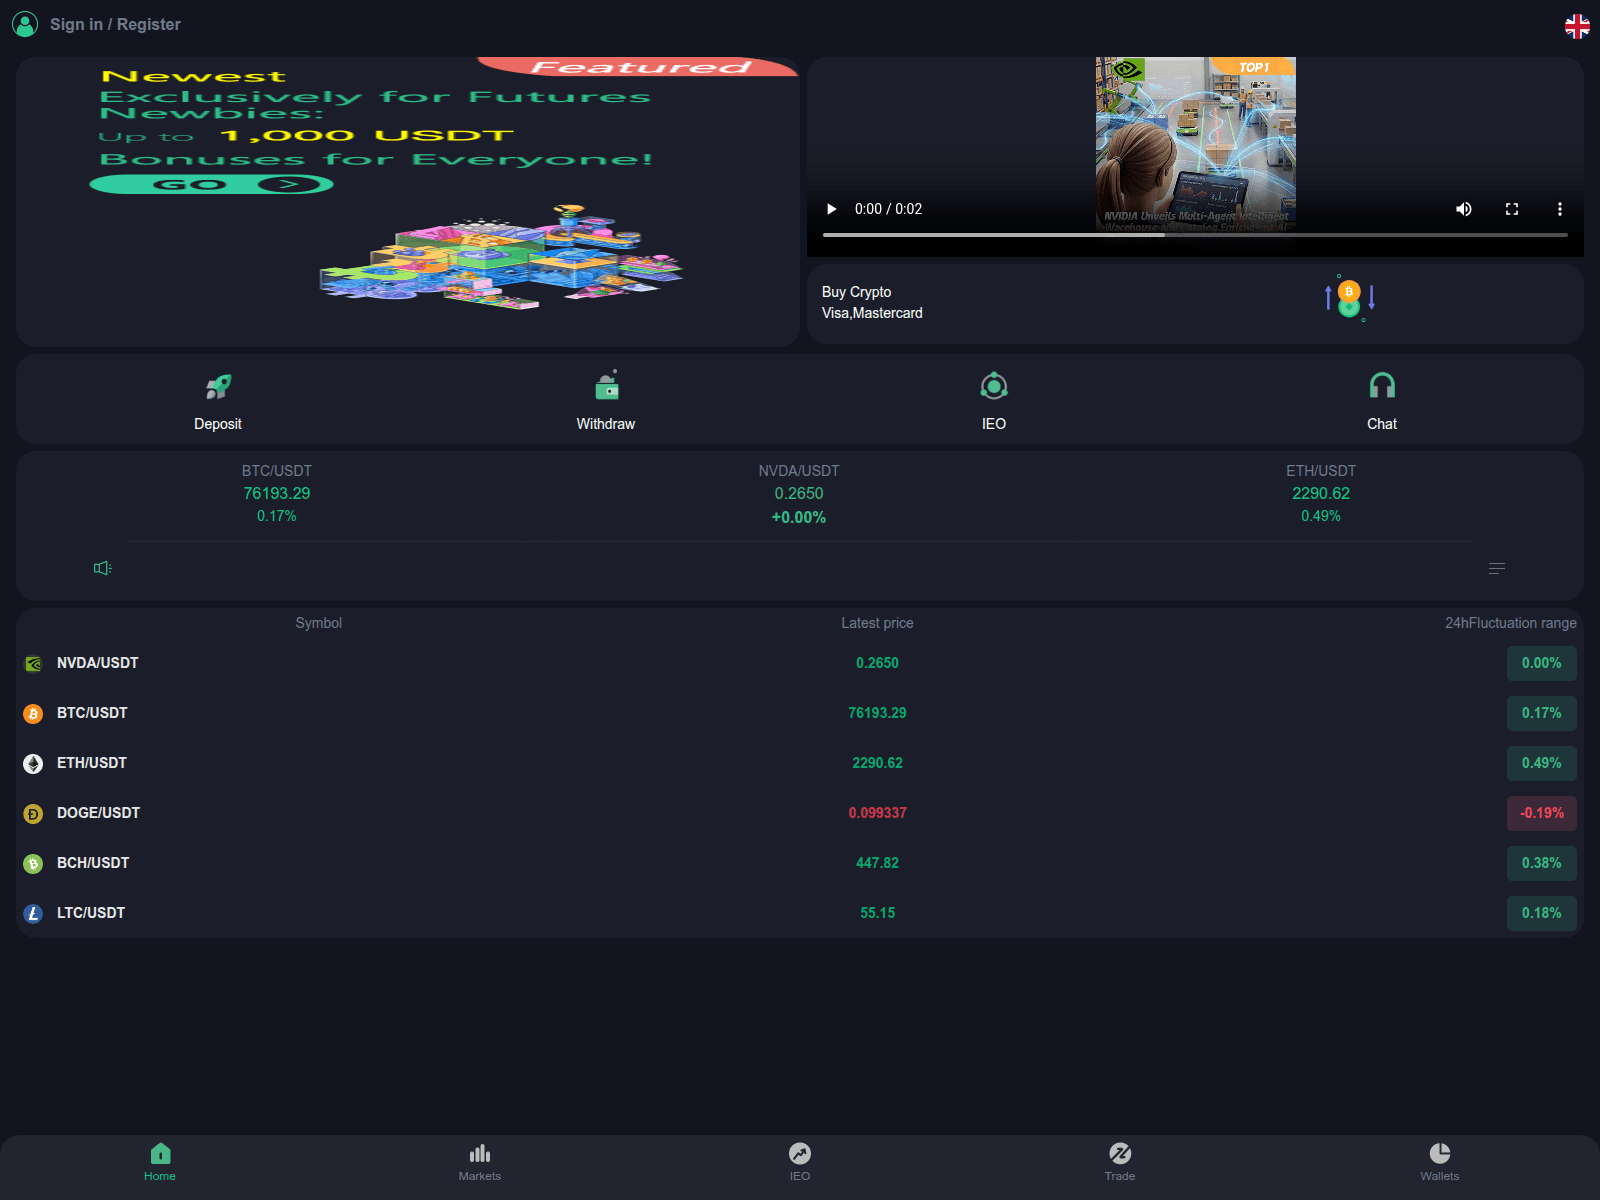This screenshot has width=1600, height=1200.
Task: Play the featured NVIDIA video
Action: [831, 209]
